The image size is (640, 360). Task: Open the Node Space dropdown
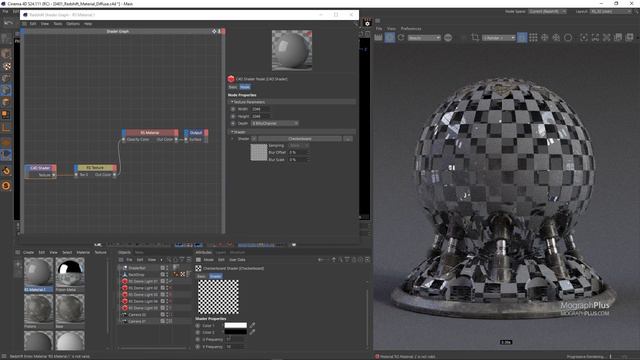tap(547, 11)
